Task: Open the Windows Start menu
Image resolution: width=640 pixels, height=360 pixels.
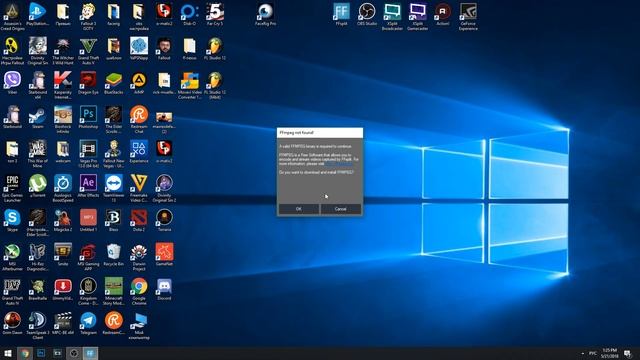Action: click(8, 353)
